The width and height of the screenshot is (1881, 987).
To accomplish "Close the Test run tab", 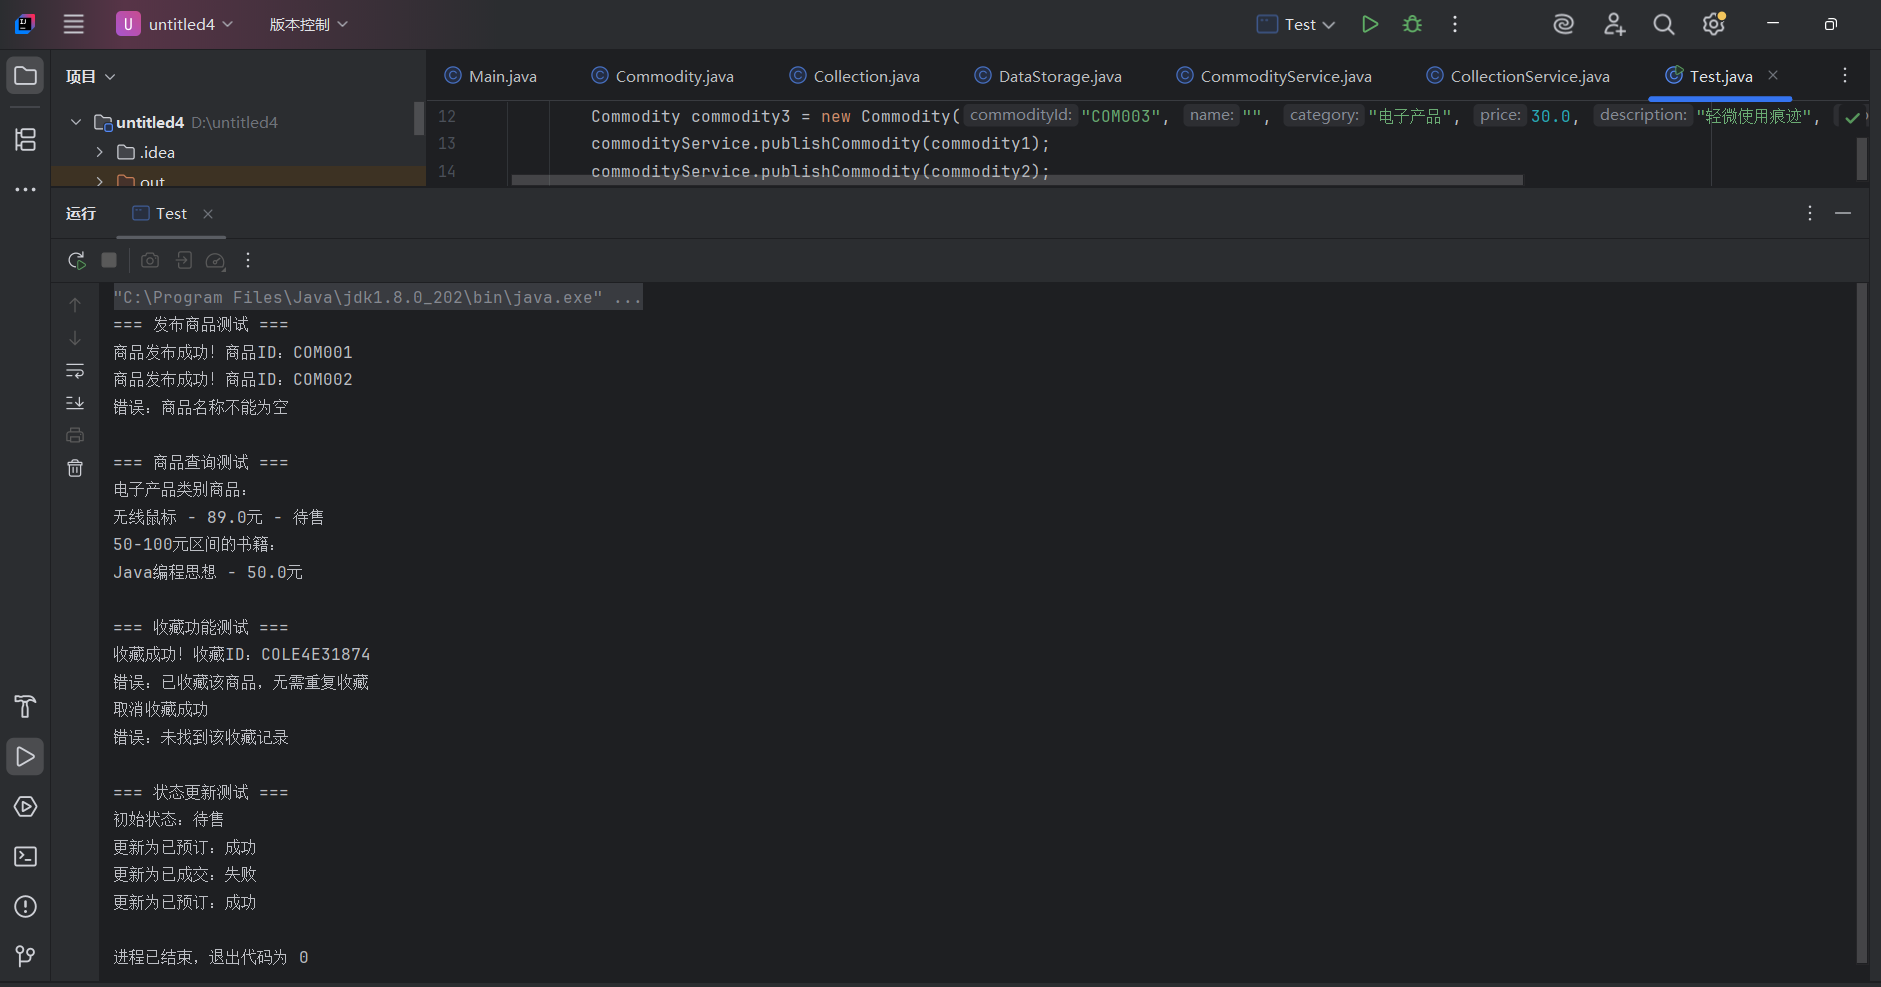I will pyautogui.click(x=208, y=214).
